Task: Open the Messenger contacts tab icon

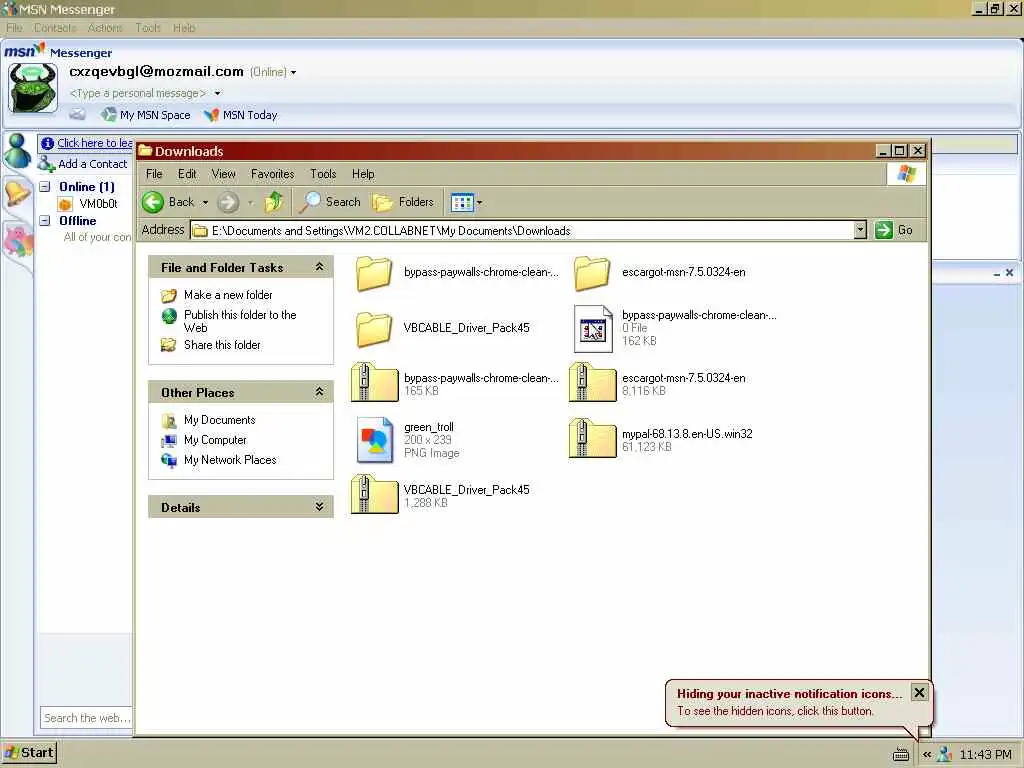Action: coord(17,152)
